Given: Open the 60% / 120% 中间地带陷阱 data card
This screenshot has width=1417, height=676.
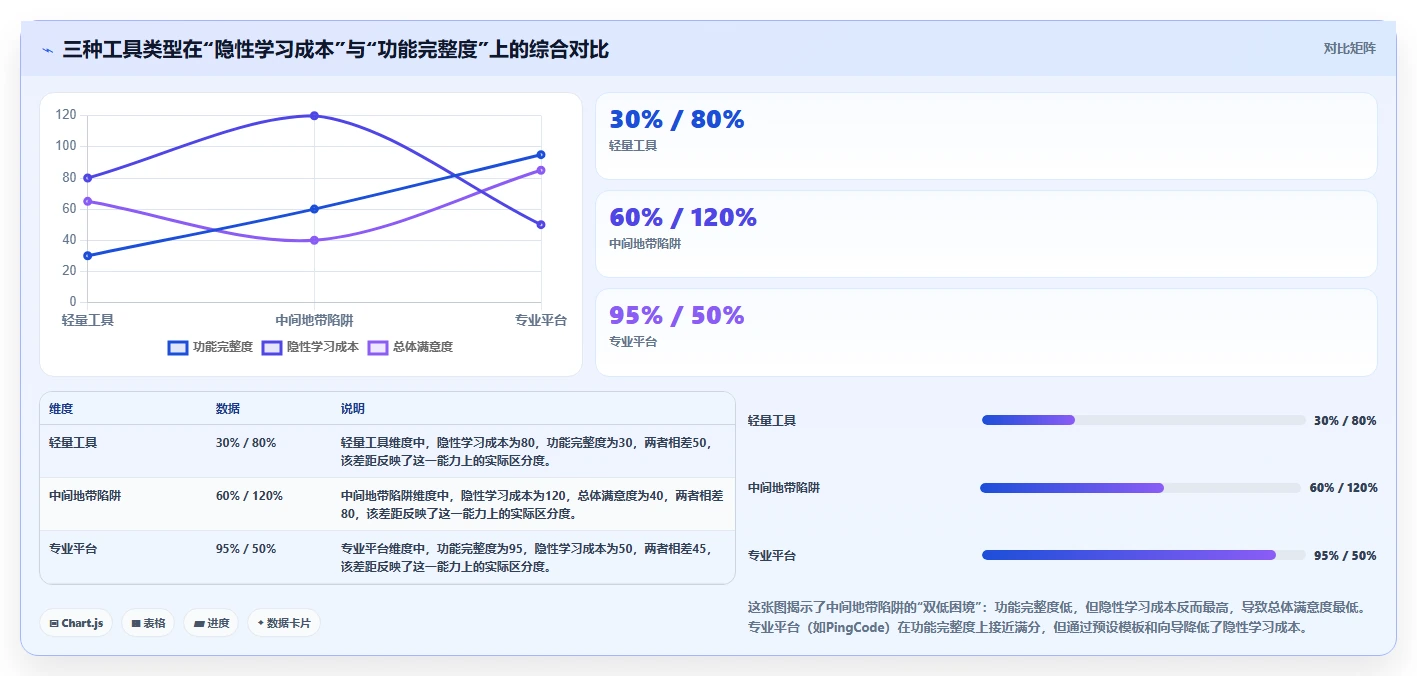Looking at the screenshot, I should pos(986,234).
